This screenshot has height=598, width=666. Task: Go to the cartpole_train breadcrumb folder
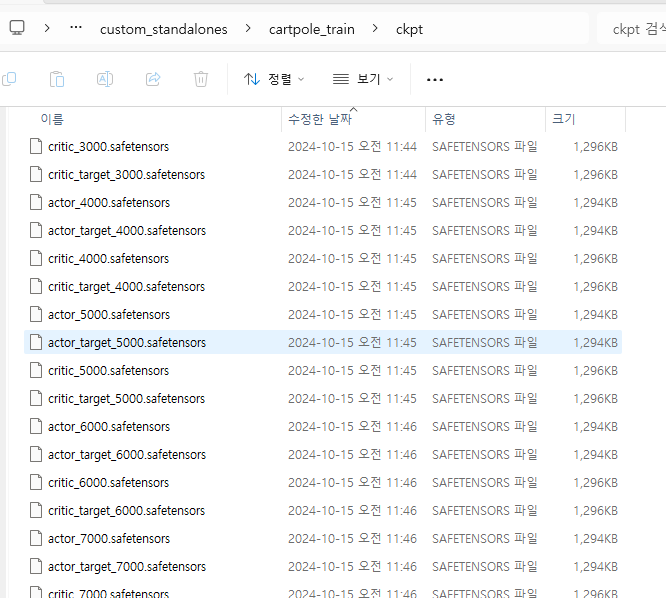tap(311, 29)
